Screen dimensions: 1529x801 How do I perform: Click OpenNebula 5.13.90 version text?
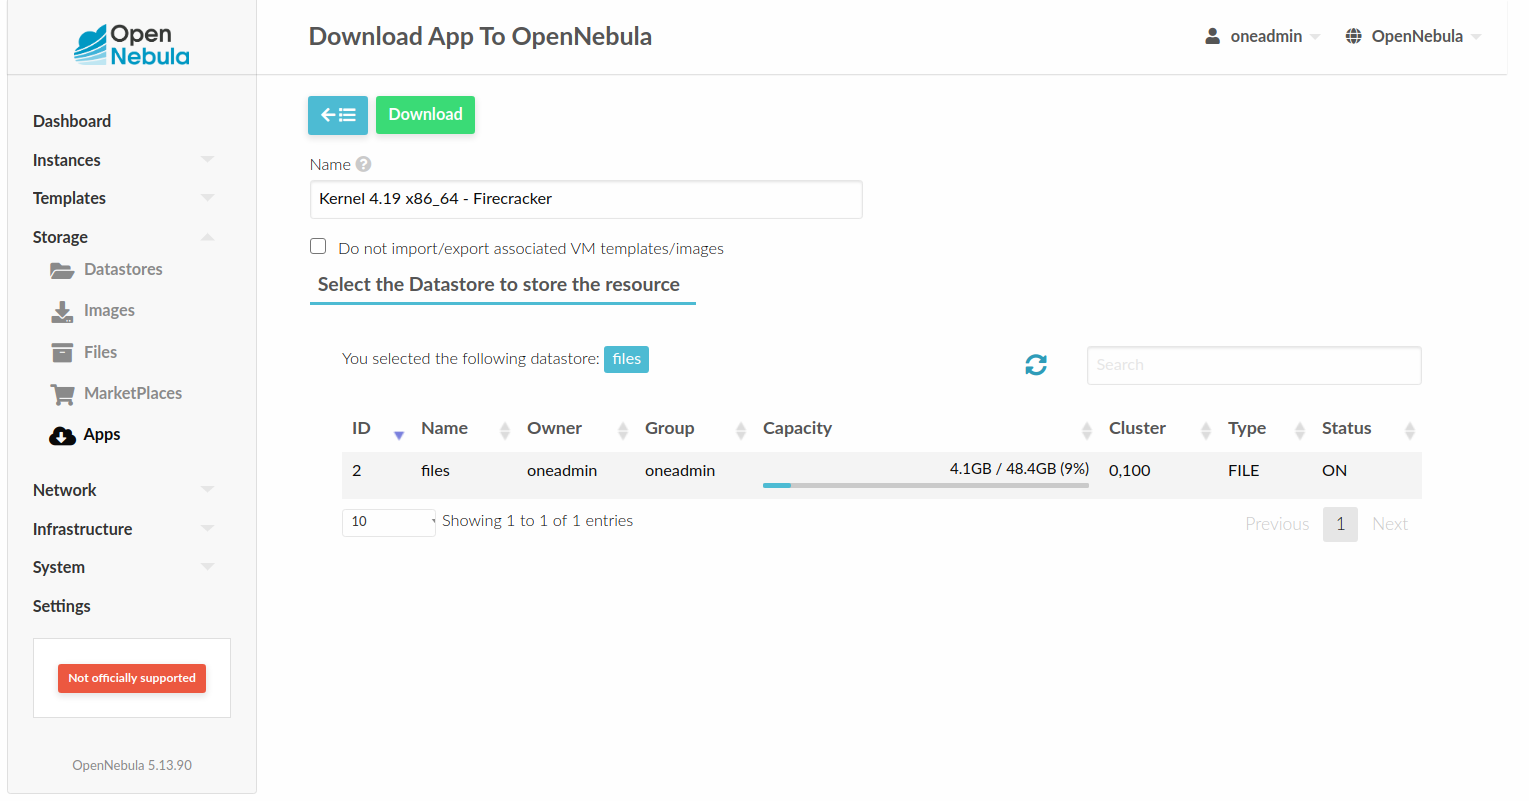point(132,765)
